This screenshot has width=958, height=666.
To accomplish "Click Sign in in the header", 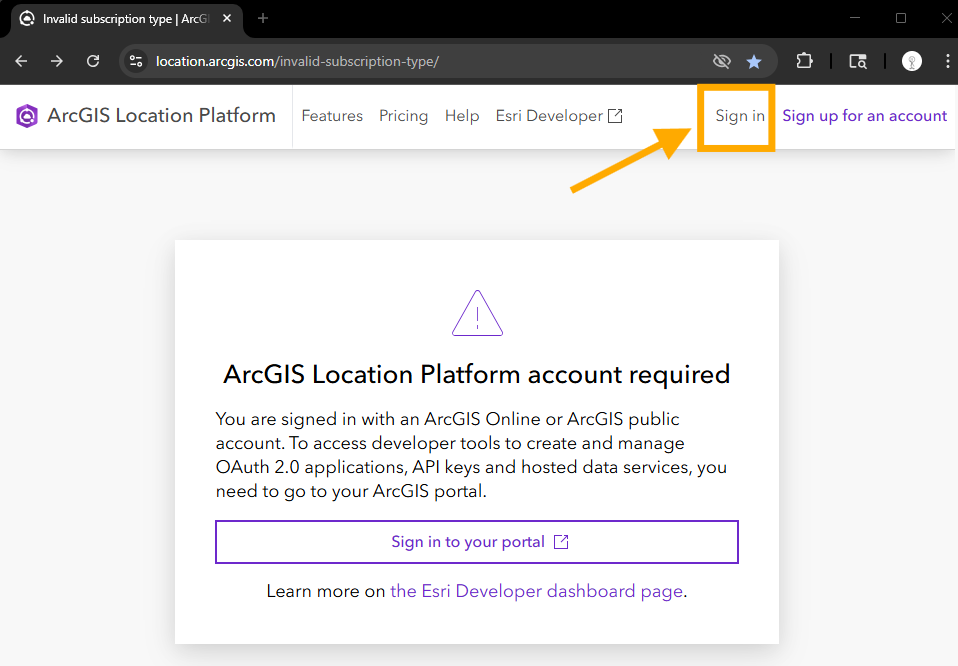I will pyautogui.click(x=740, y=115).
